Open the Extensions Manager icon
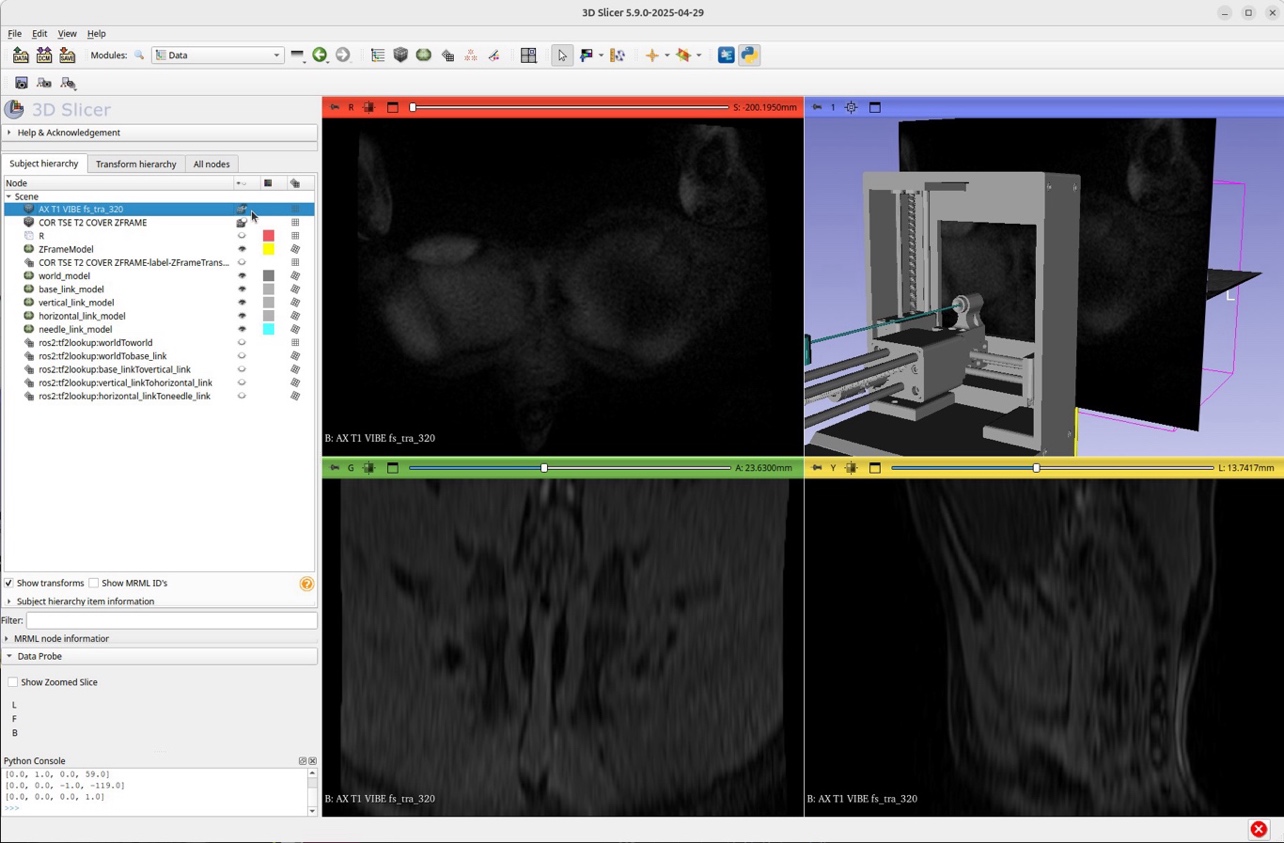 [x=726, y=55]
